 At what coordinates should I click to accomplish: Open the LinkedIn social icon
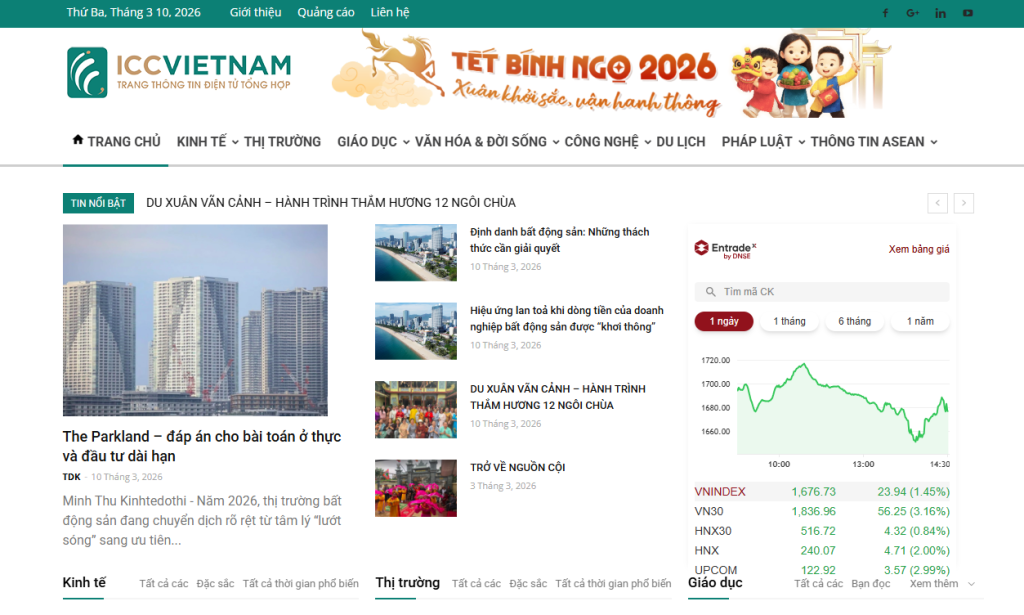point(940,13)
